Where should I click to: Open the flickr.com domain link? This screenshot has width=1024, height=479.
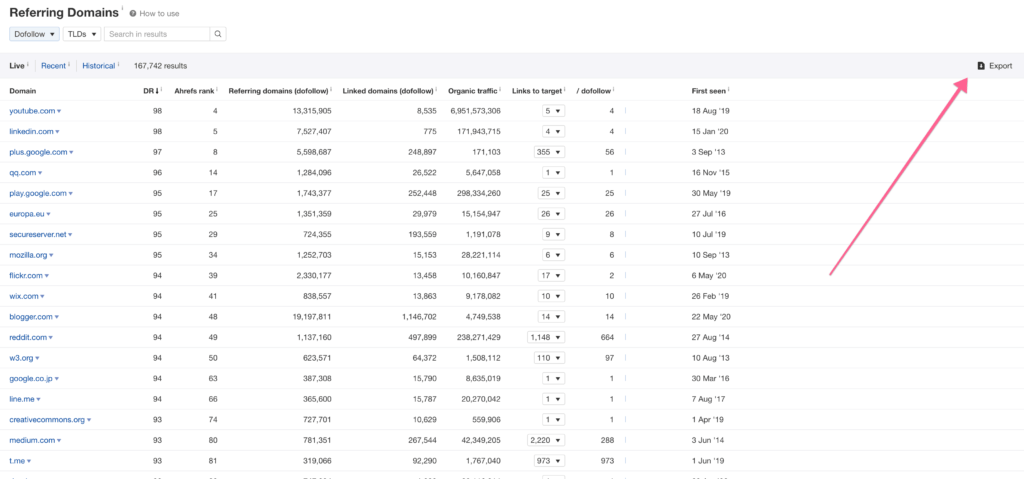(x=26, y=276)
